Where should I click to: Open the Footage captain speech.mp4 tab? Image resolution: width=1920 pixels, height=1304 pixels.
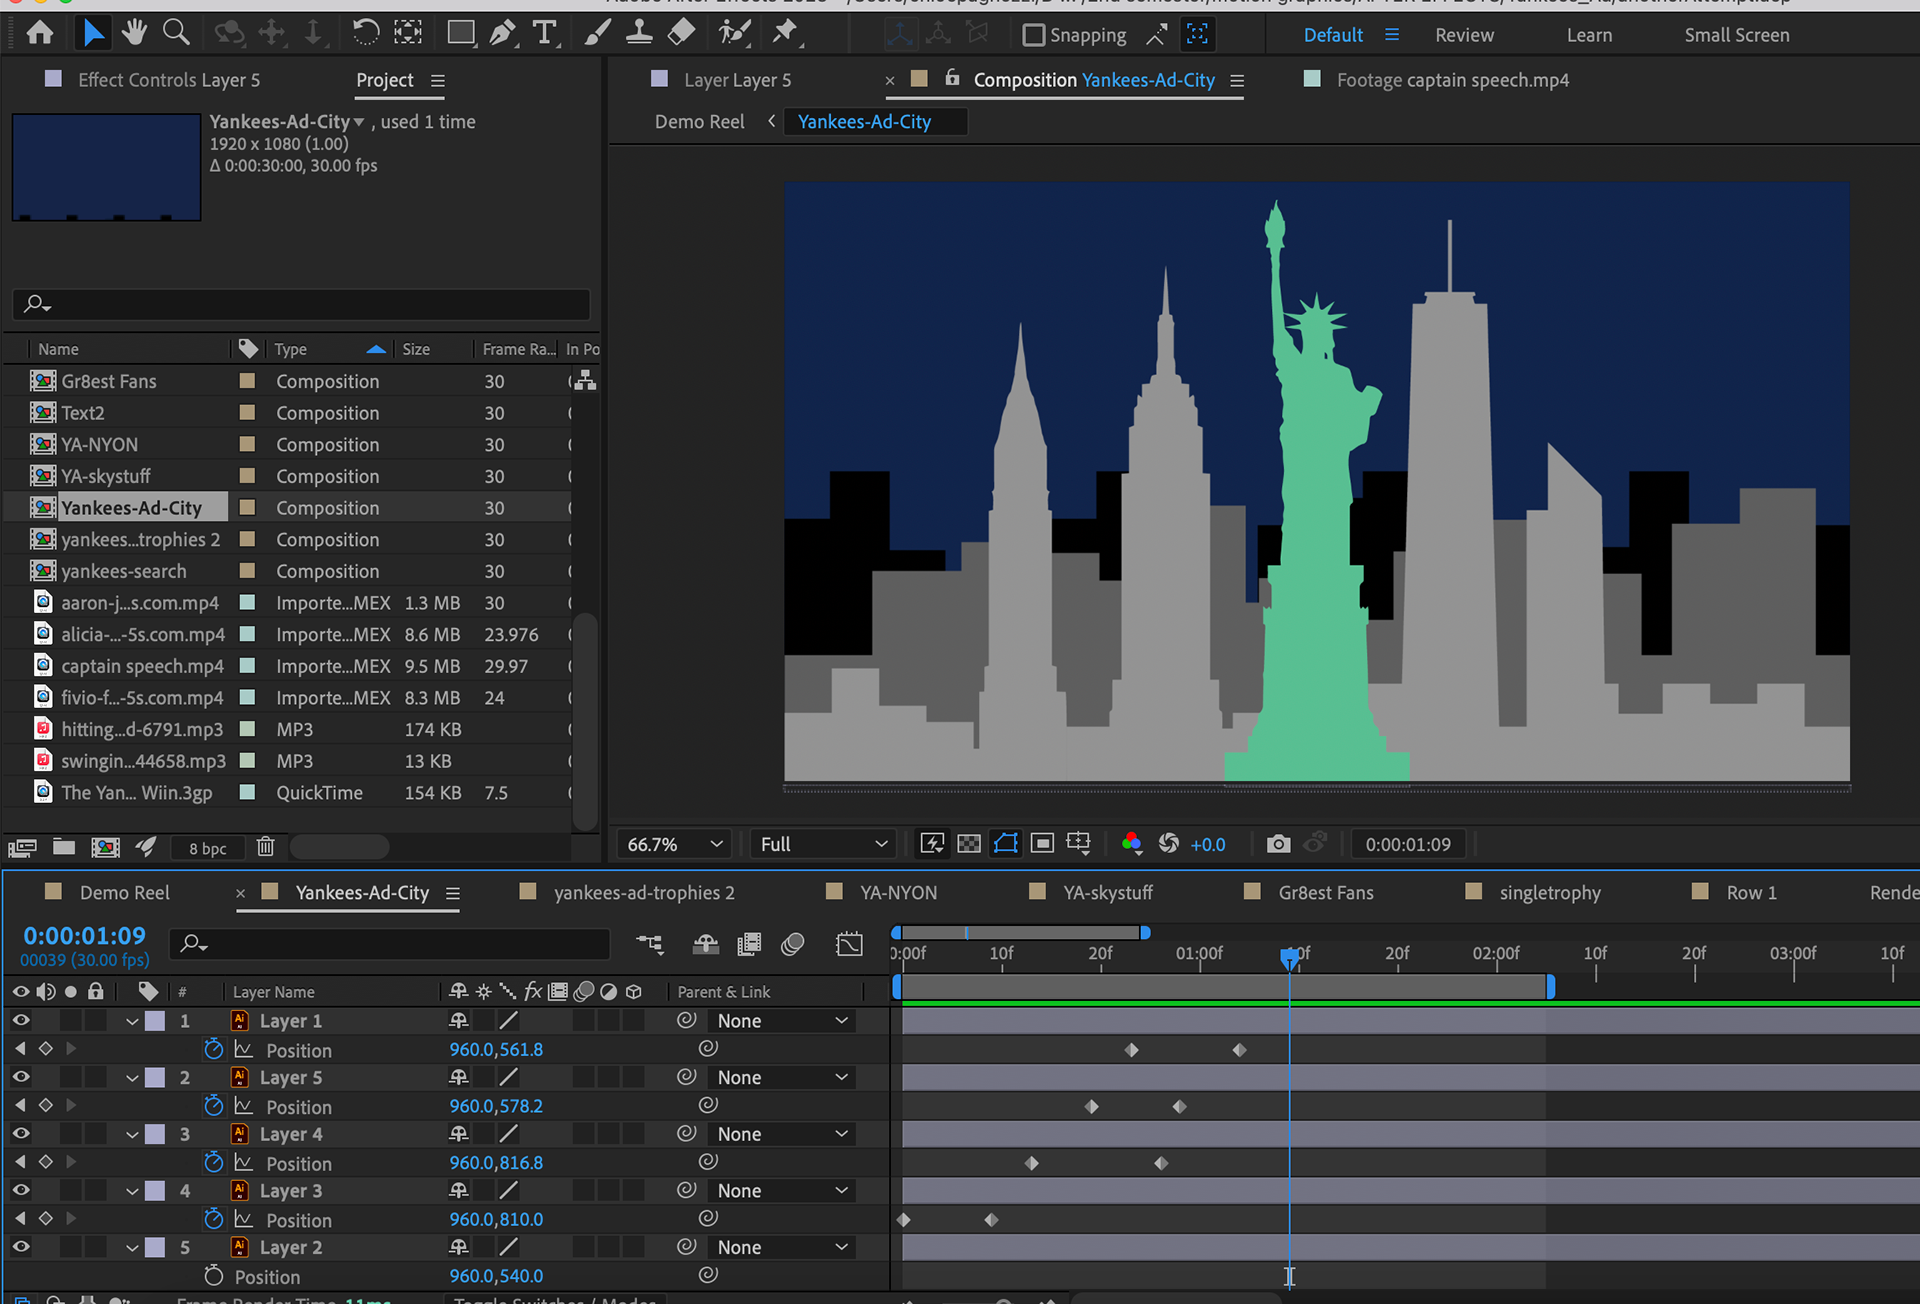pos(1453,80)
